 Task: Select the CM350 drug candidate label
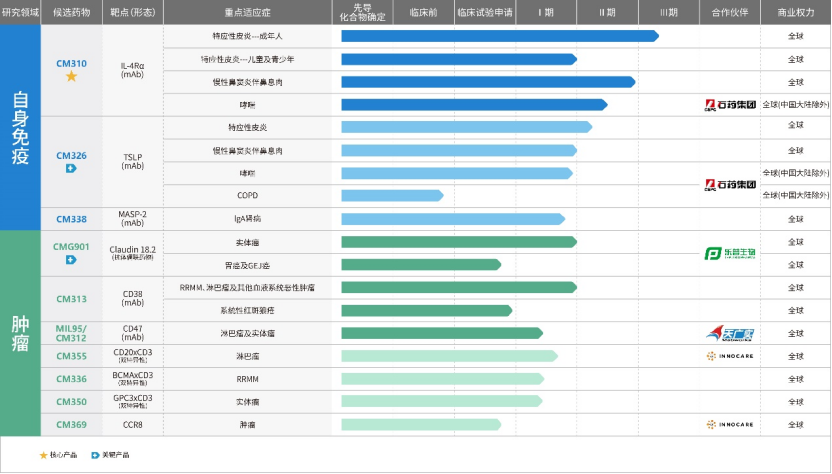point(71,402)
